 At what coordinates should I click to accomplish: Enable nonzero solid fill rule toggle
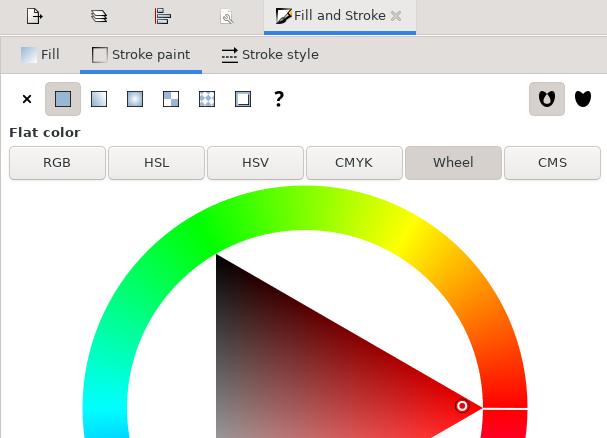(583, 99)
